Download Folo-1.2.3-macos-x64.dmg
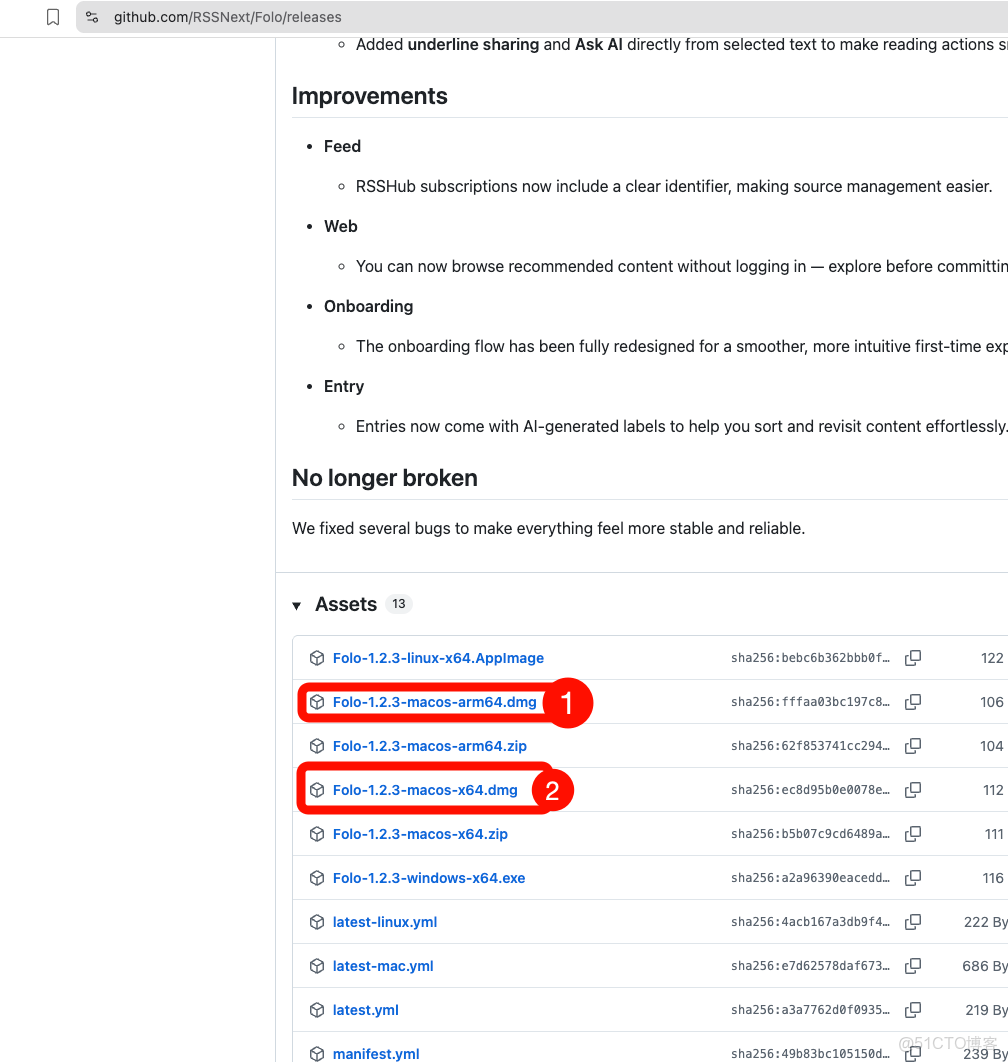 425,790
